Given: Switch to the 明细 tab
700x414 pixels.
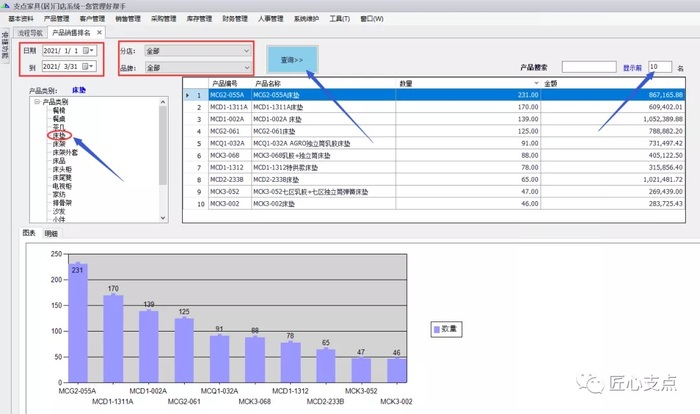Looking at the screenshot, I should [x=51, y=233].
